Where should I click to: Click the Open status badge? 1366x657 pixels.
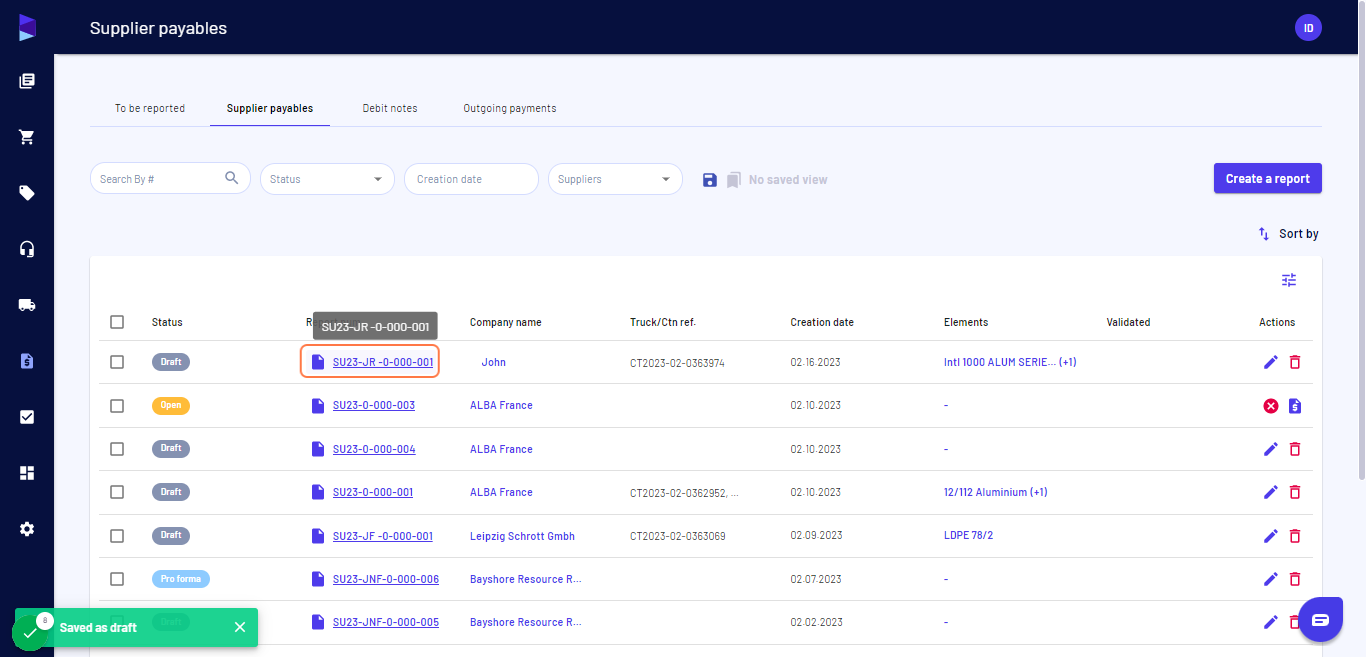[x=171, y=406]
